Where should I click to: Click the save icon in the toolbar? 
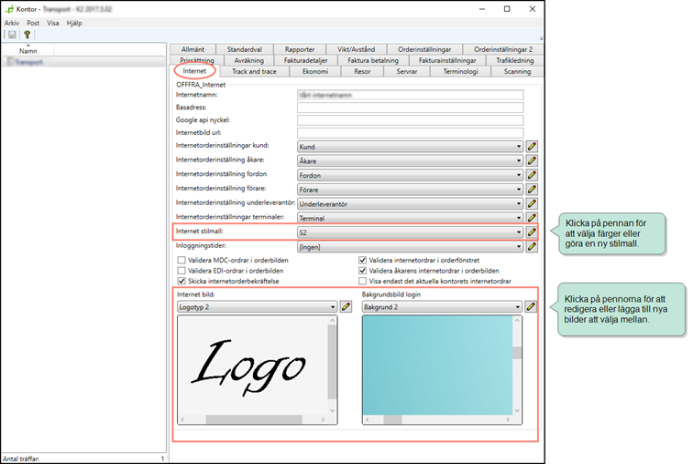[12, 34]
